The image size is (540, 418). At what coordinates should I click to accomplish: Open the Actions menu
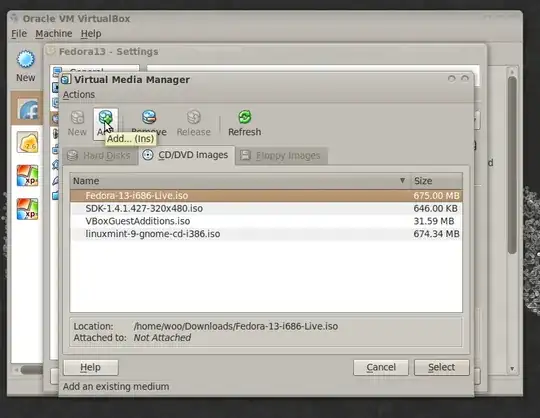pos(79,94)
